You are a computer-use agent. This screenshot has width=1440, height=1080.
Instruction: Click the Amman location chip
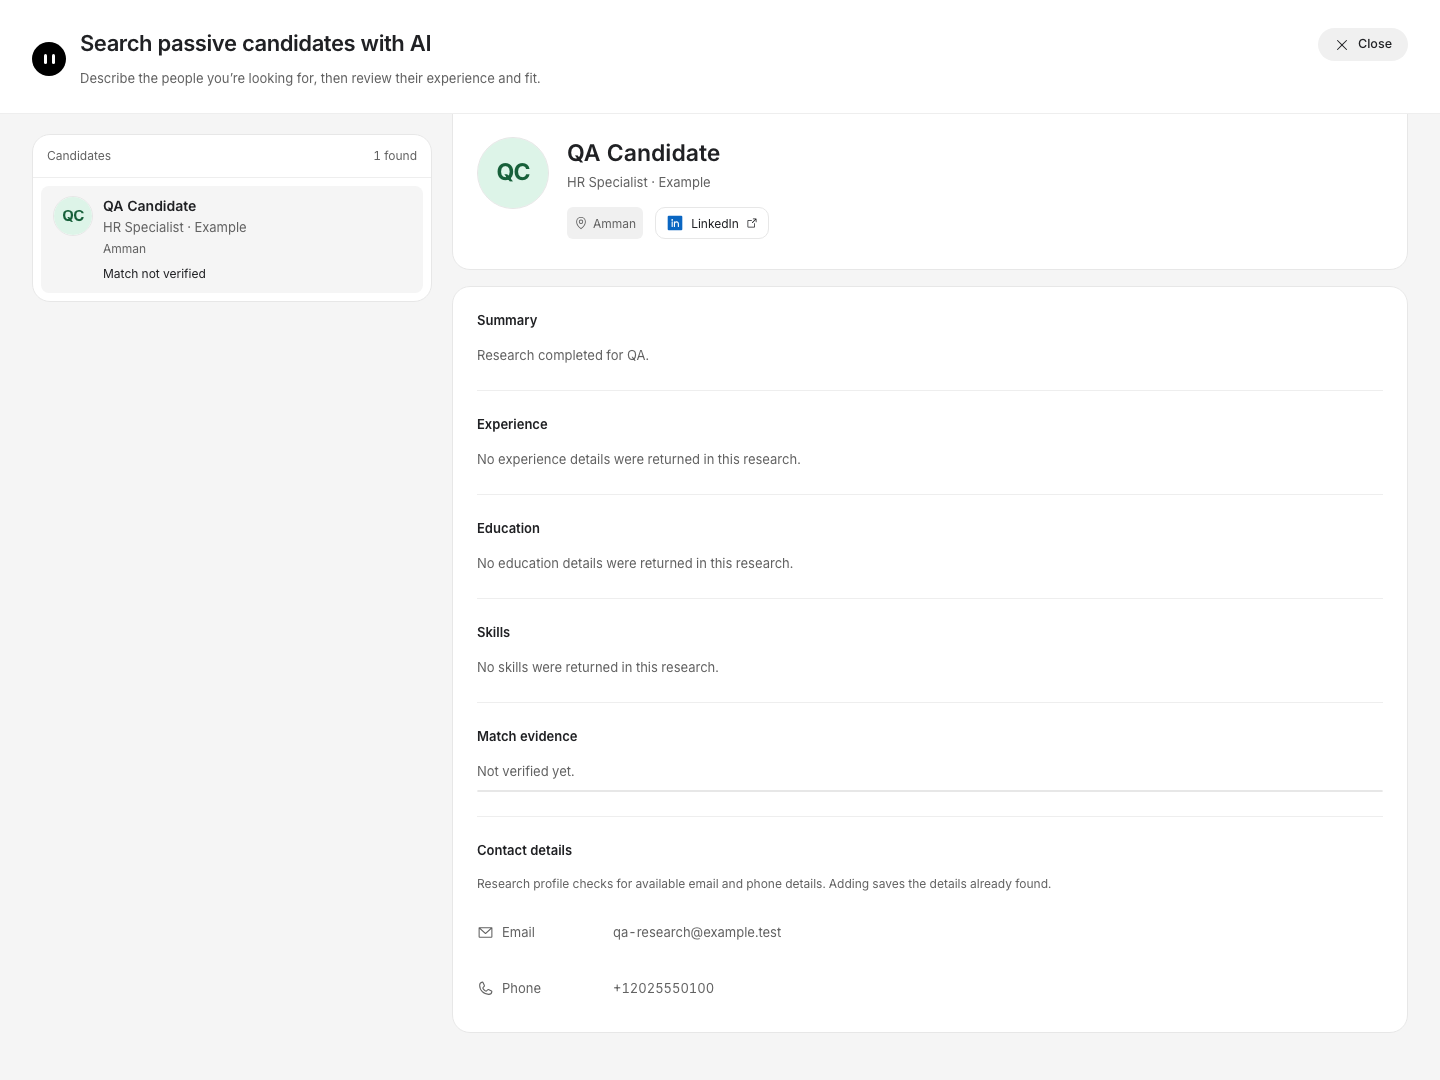[605, 223]
